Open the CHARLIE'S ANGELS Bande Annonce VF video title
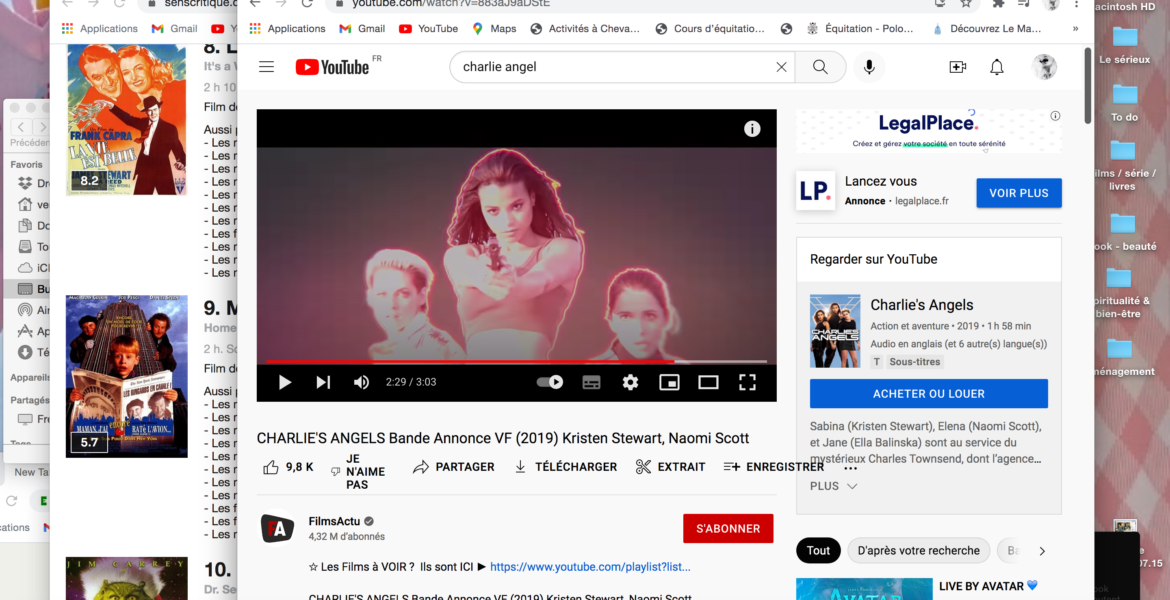 coord(503,438)
